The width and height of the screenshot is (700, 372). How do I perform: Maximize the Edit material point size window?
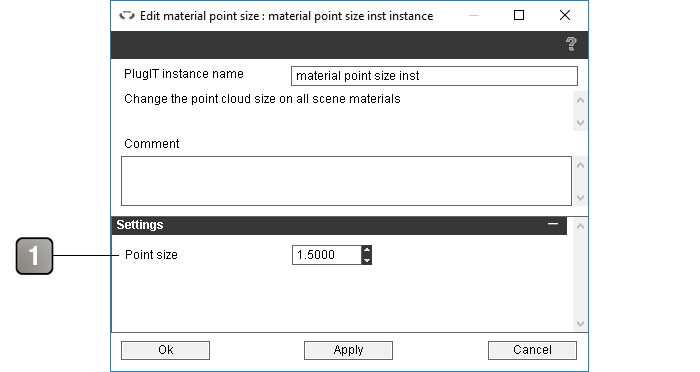519,16
